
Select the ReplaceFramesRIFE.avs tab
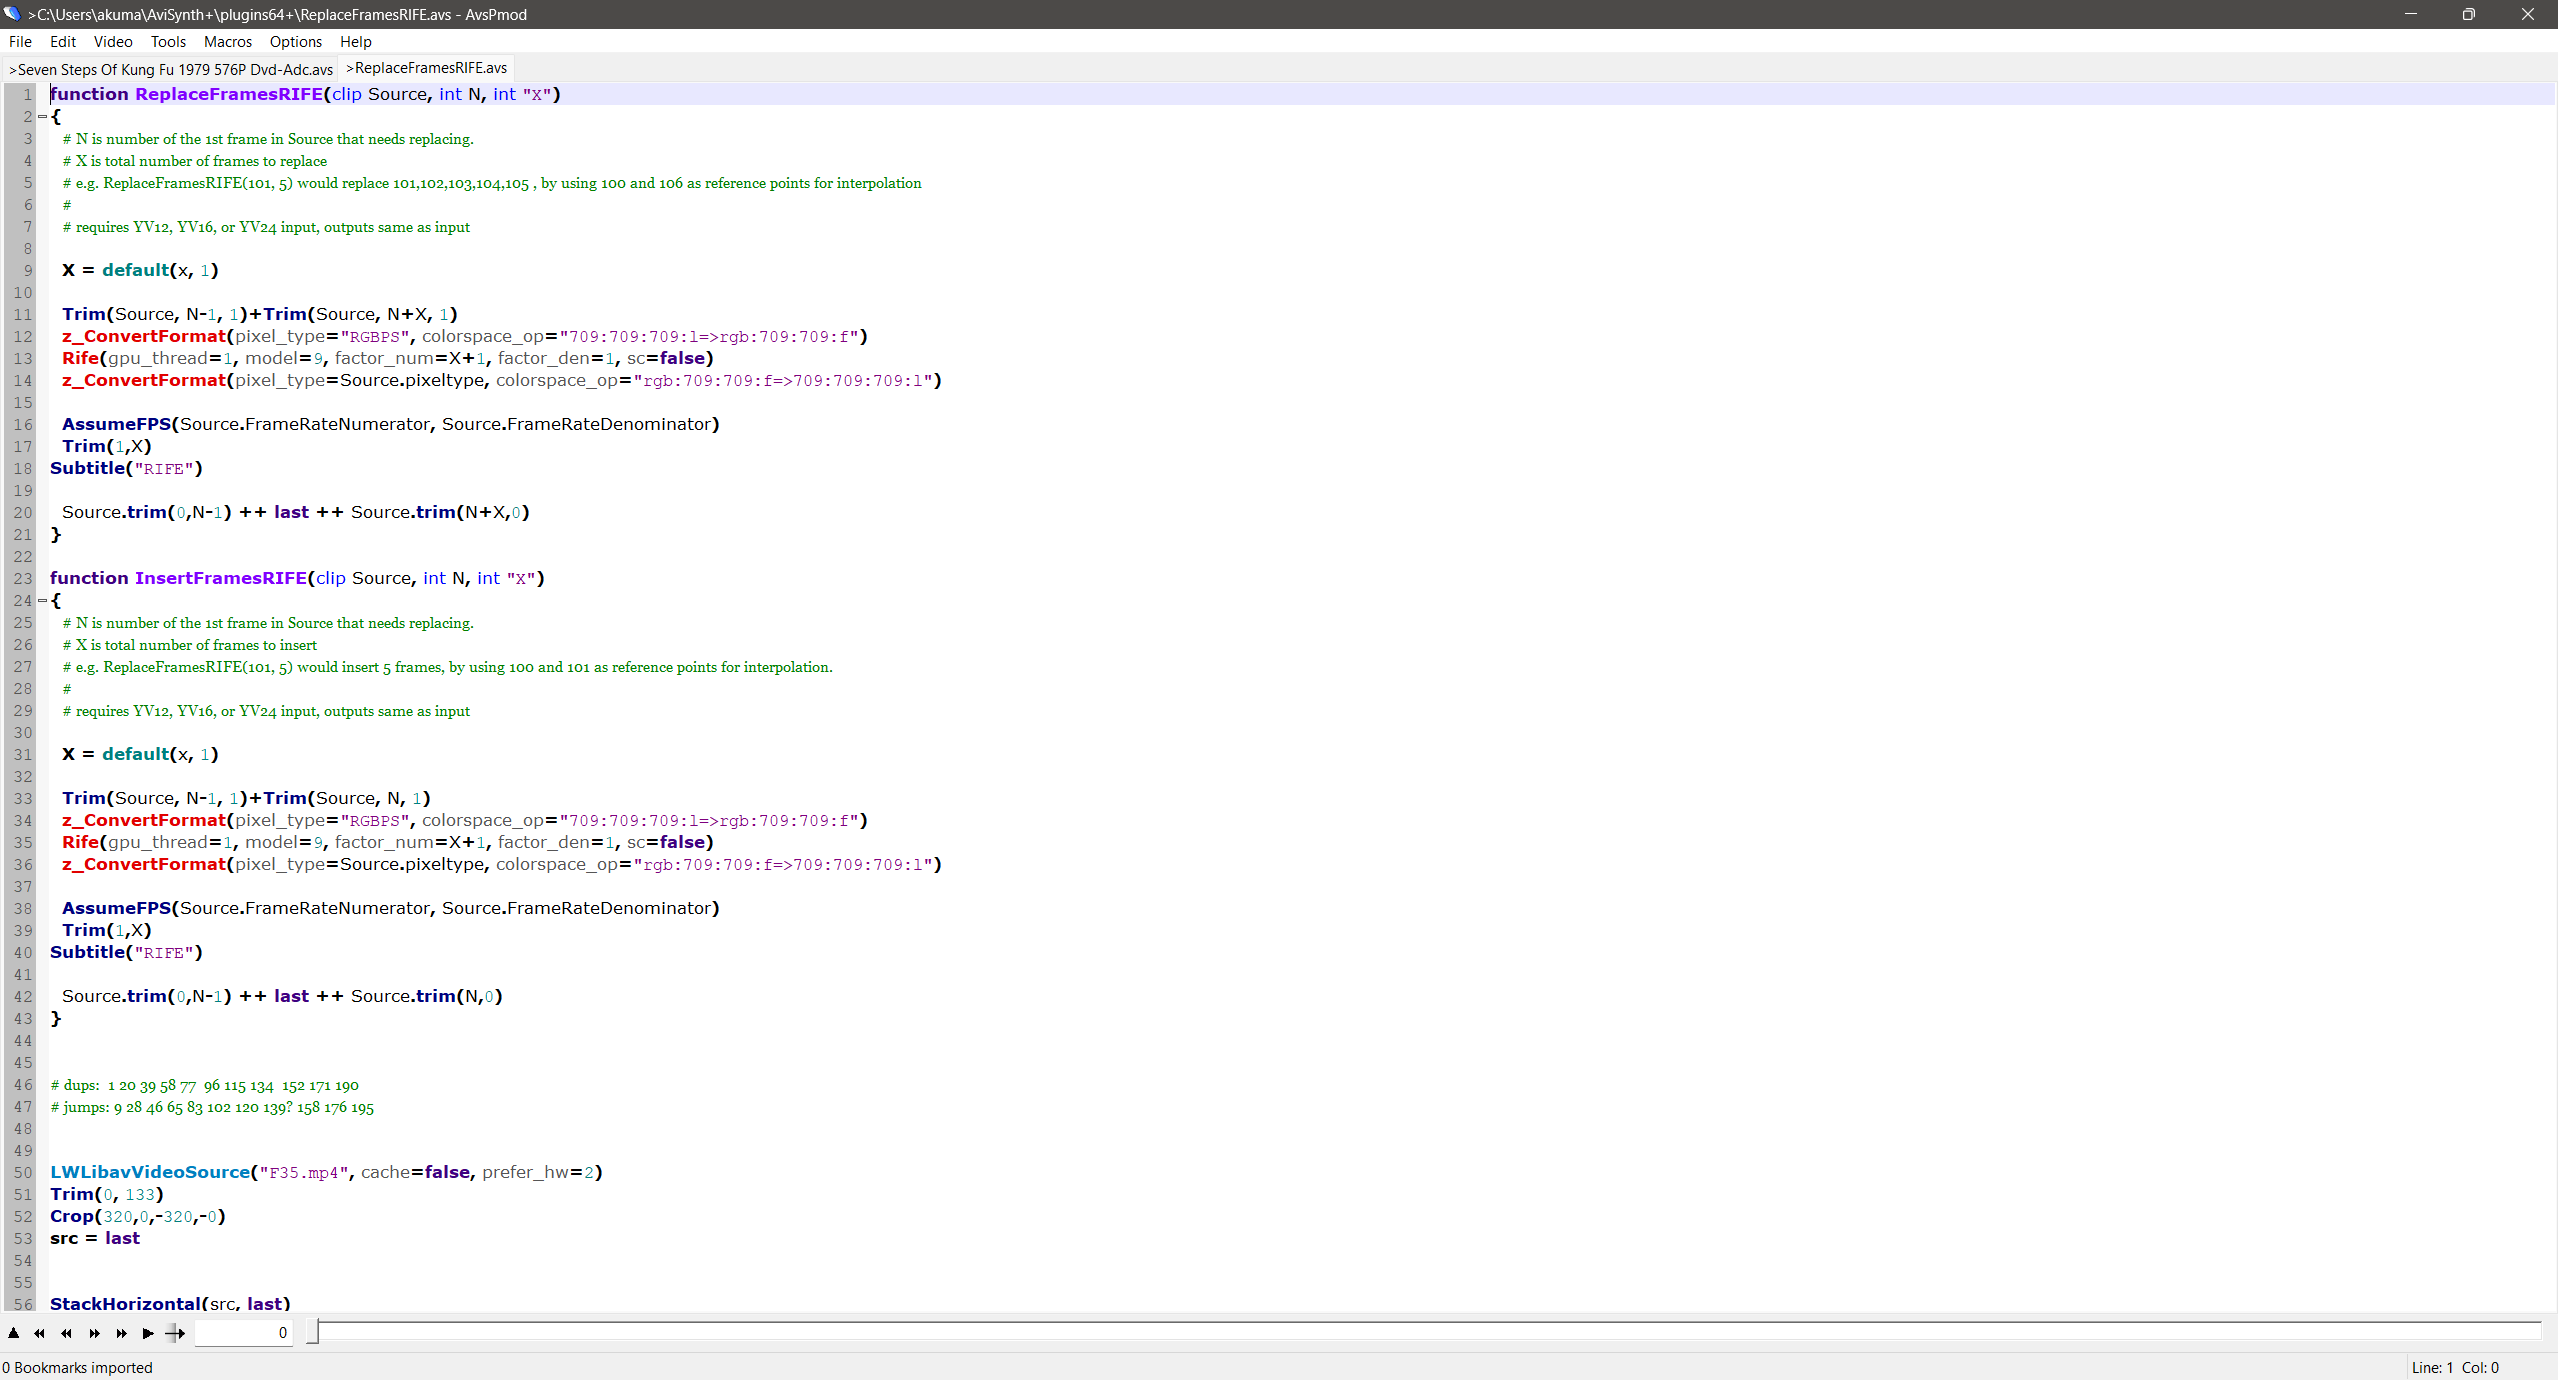(427, 68)
